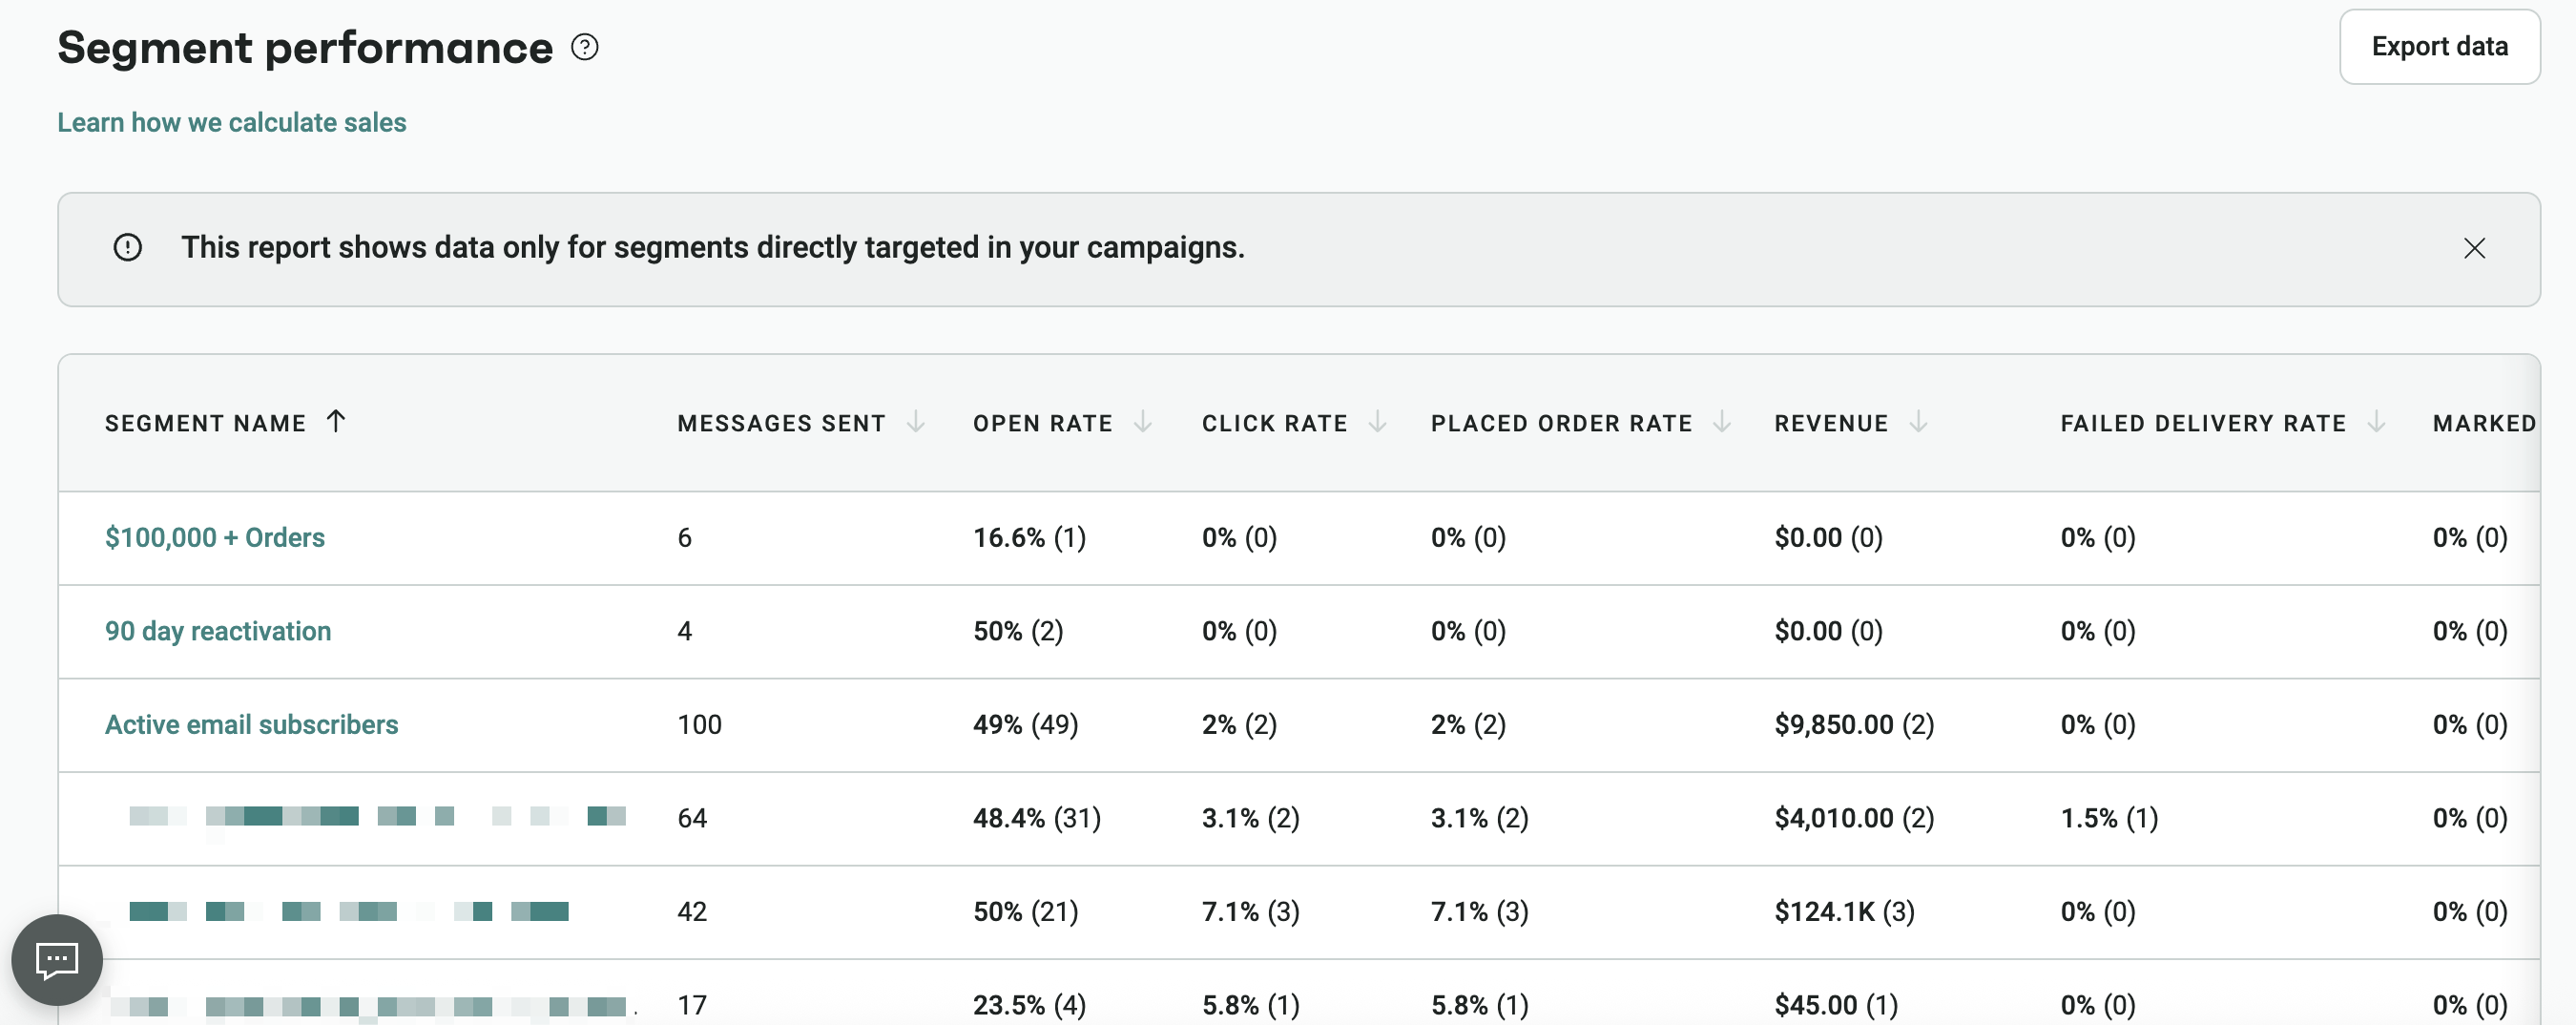Open the chat support bubble
2576x1025 pixels.
[x=56, y=960]
